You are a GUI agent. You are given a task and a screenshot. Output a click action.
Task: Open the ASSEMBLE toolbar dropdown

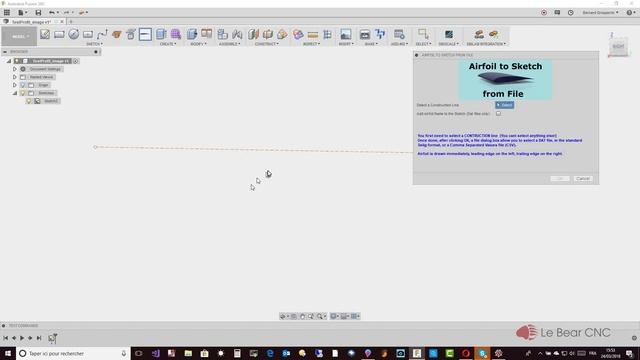(x=229, y=44)
